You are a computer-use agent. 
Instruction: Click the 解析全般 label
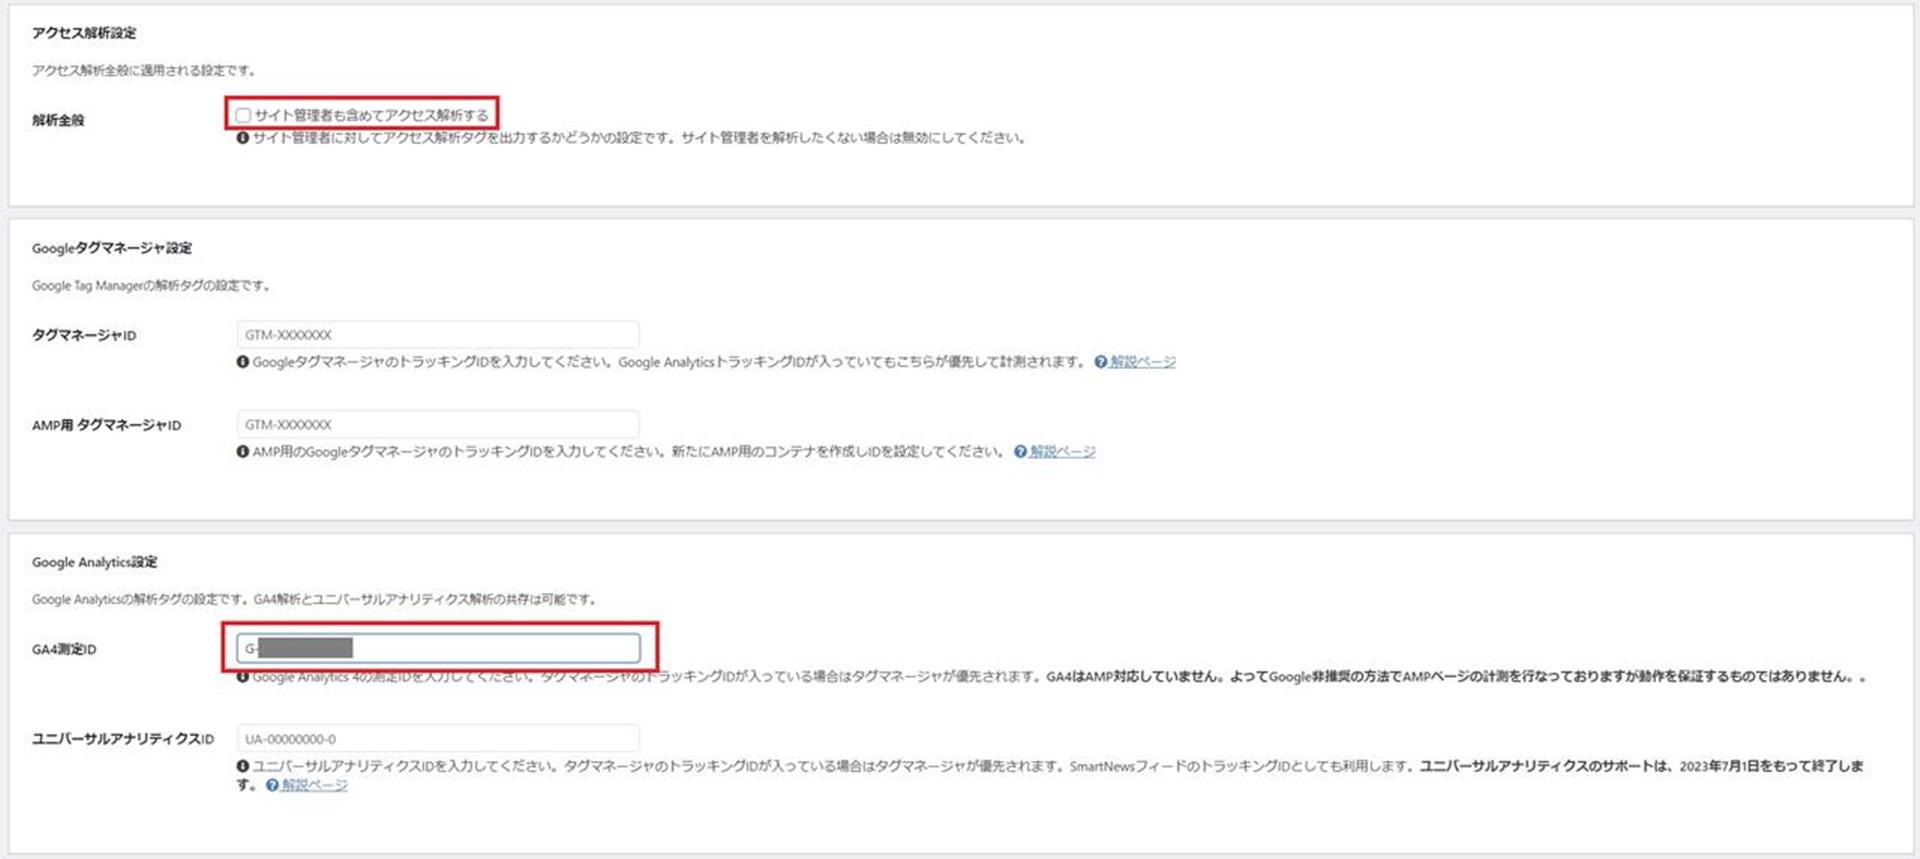click(x=58, y=120)
